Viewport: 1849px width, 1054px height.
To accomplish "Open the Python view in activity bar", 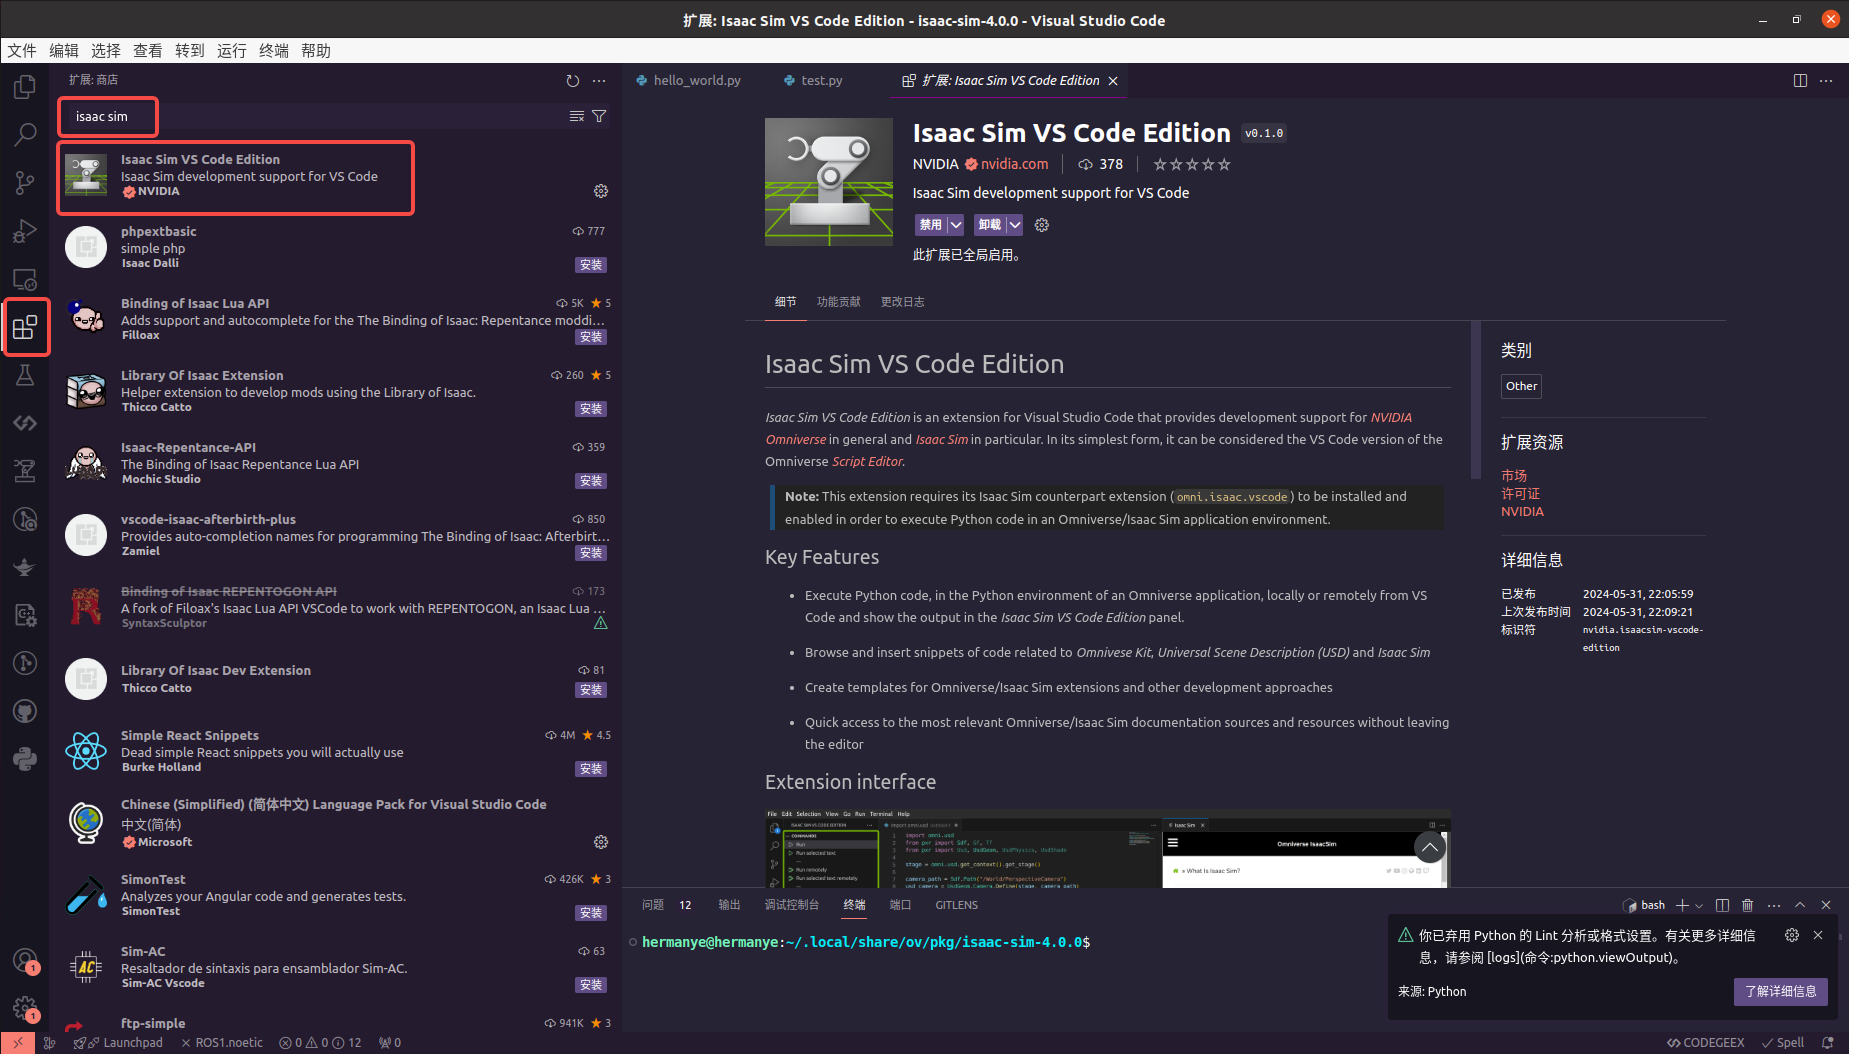I will pyautogui.click(x=25, y=759).
